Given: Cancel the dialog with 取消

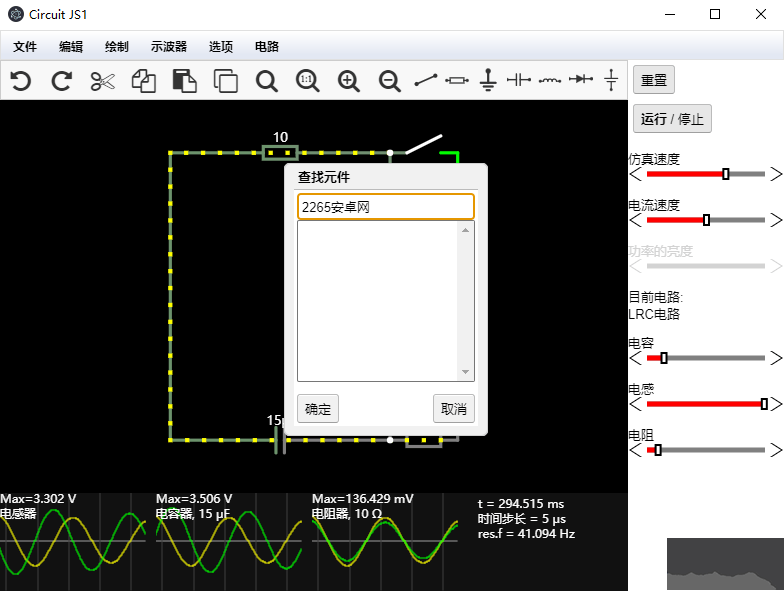Looking at the screenshot, I should click(x=454, y=408).
